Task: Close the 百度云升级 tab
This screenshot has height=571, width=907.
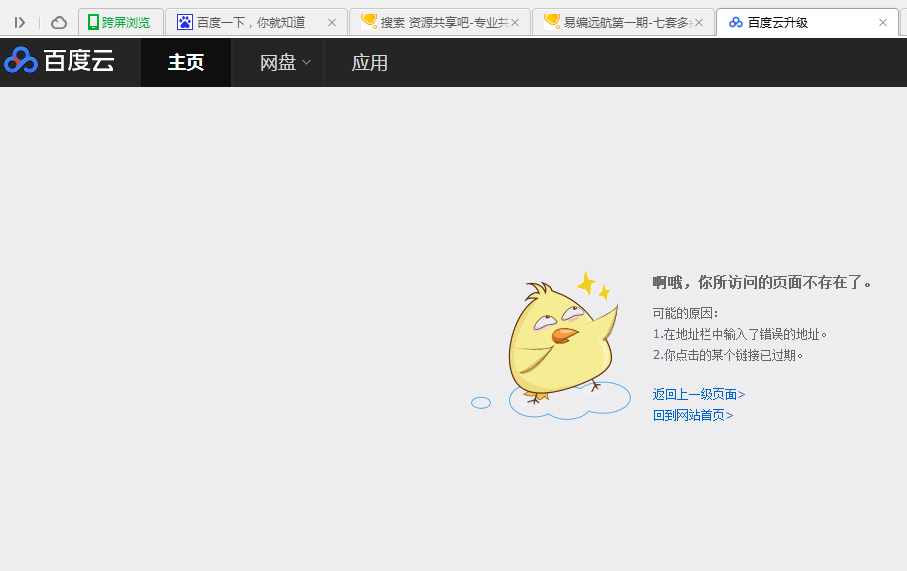Action: pos(883,23)
